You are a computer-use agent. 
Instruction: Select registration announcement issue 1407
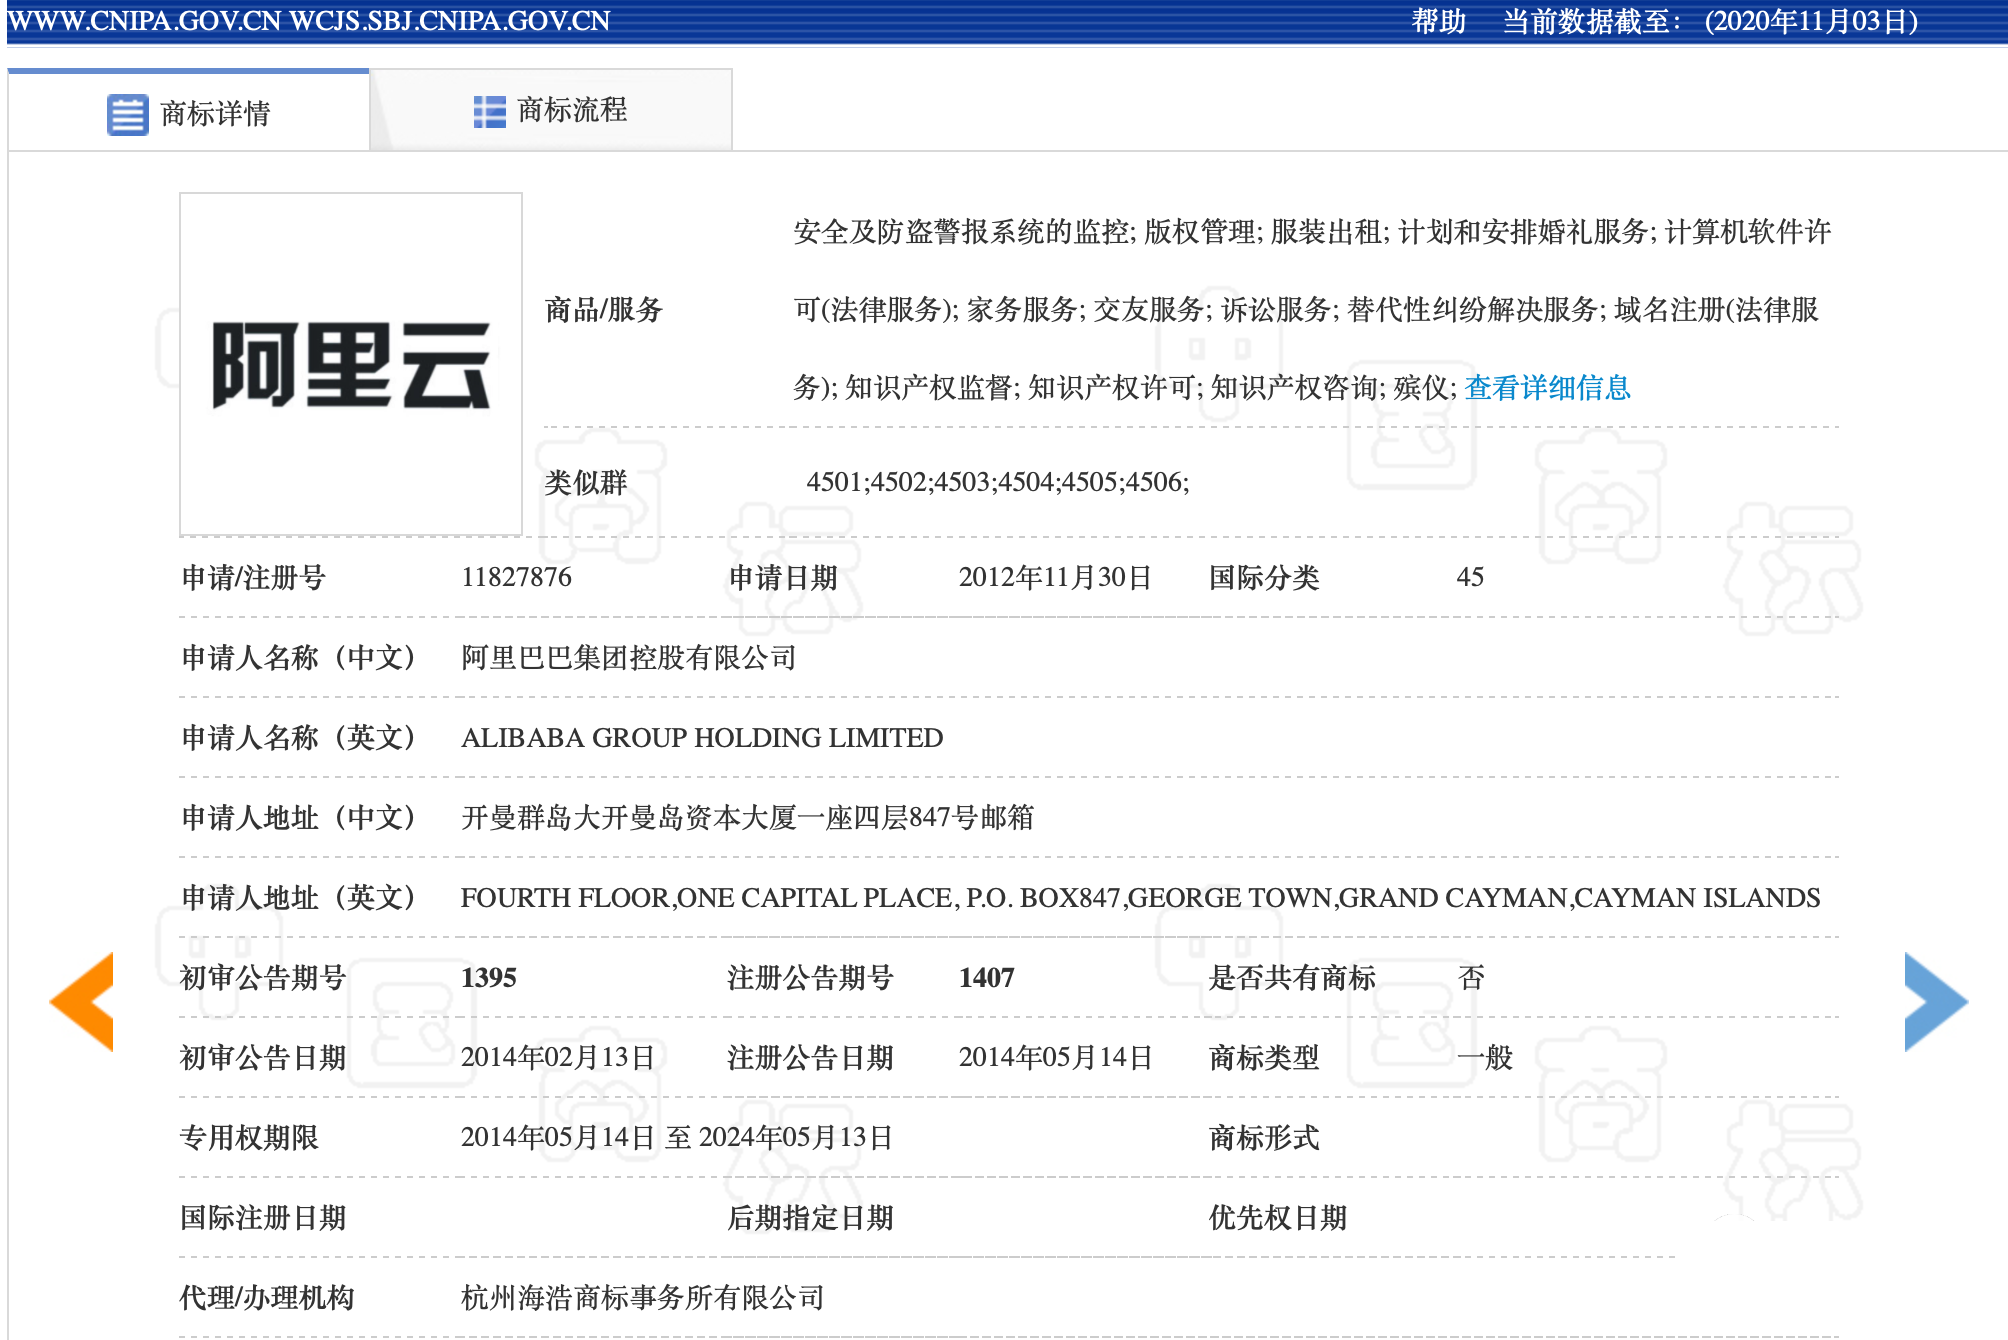986,977
